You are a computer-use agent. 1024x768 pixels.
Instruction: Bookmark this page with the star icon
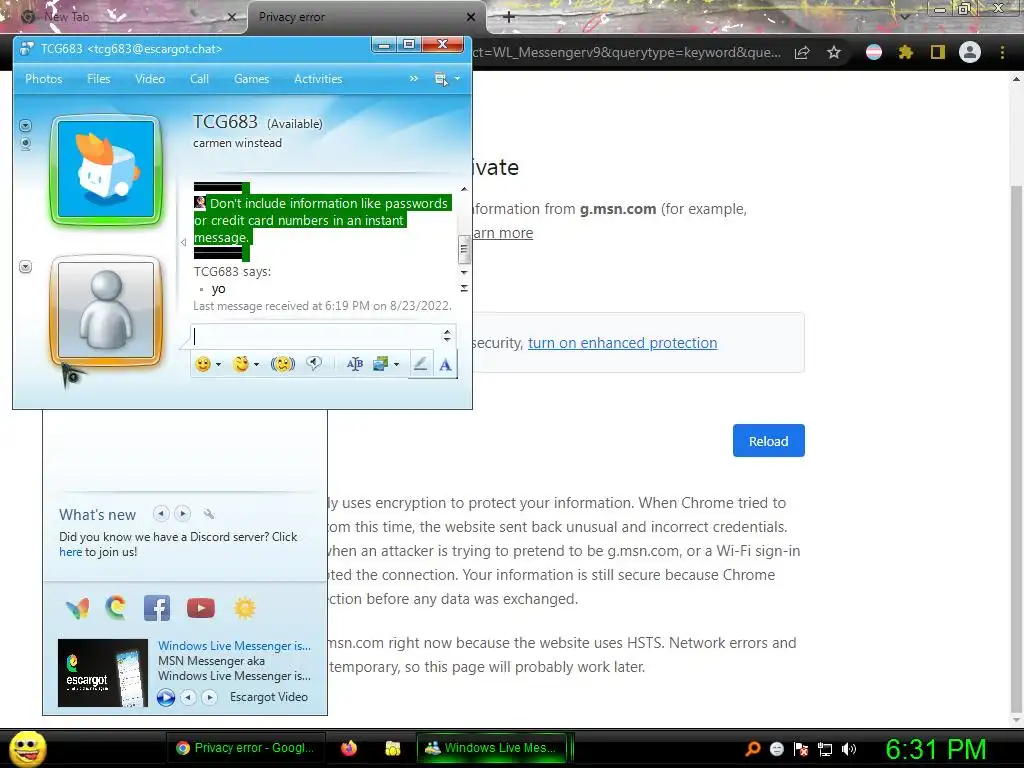pyautogui.click(x=834, y=52)
